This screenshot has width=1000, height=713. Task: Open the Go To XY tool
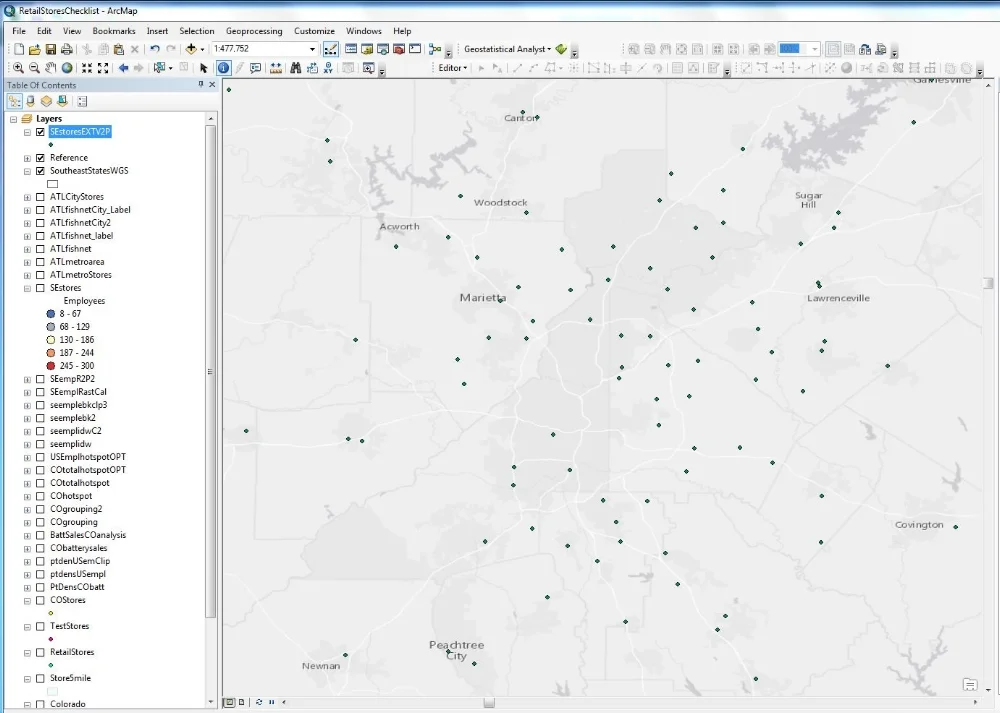click(x=328, y=68)
